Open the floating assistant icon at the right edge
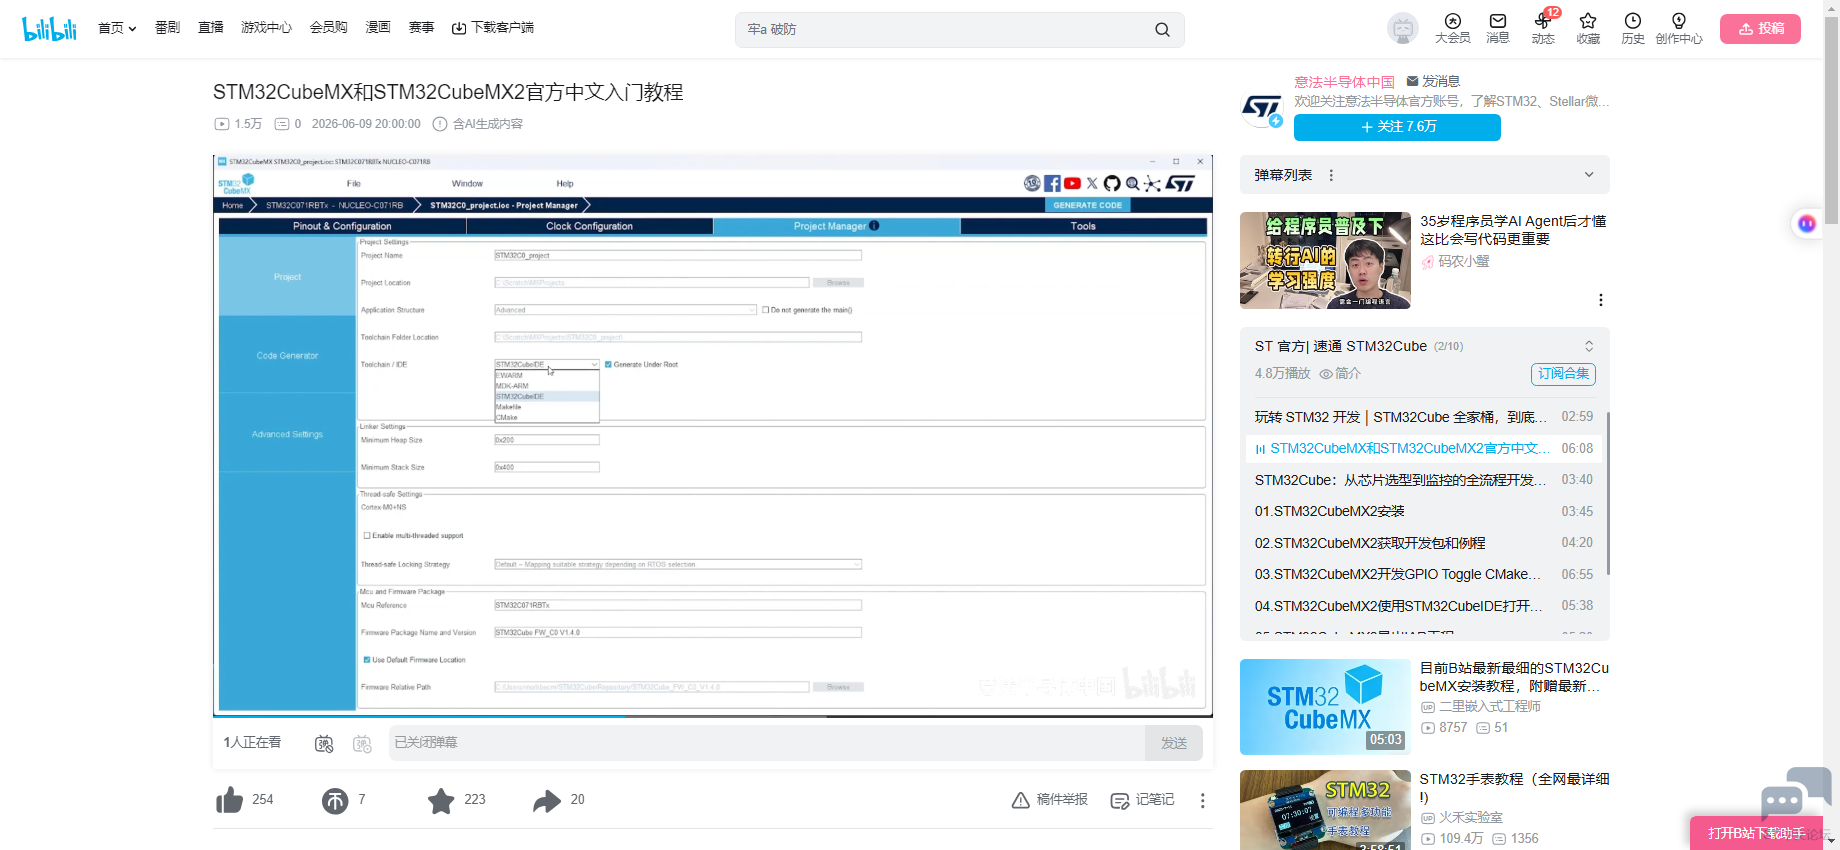 coord(1806,224)
